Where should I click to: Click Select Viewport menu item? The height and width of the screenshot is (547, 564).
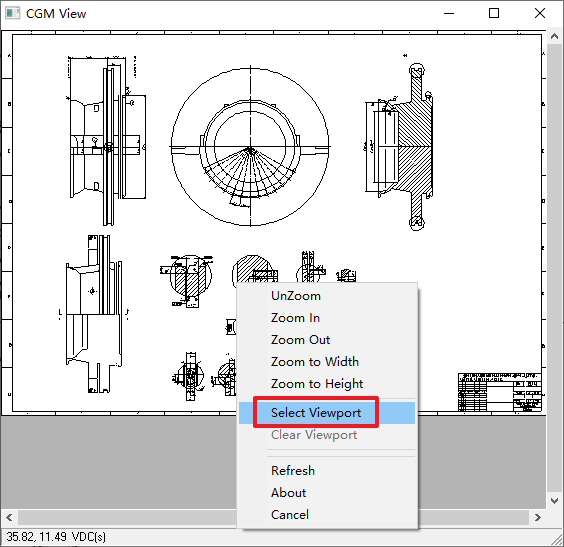327,413
